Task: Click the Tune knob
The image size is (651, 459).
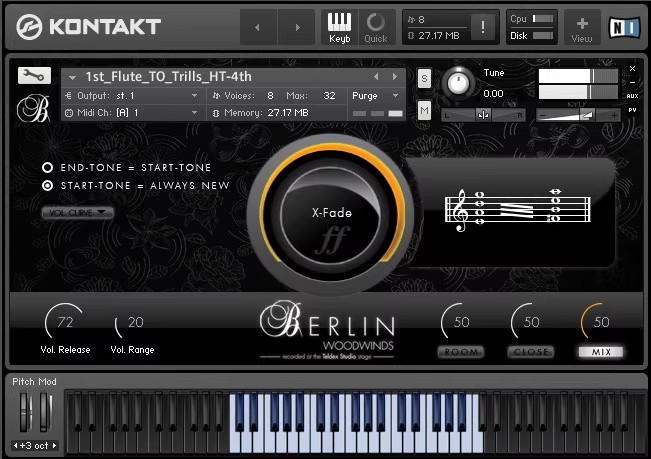Action: pyautogui.click(x=458, y=82)
